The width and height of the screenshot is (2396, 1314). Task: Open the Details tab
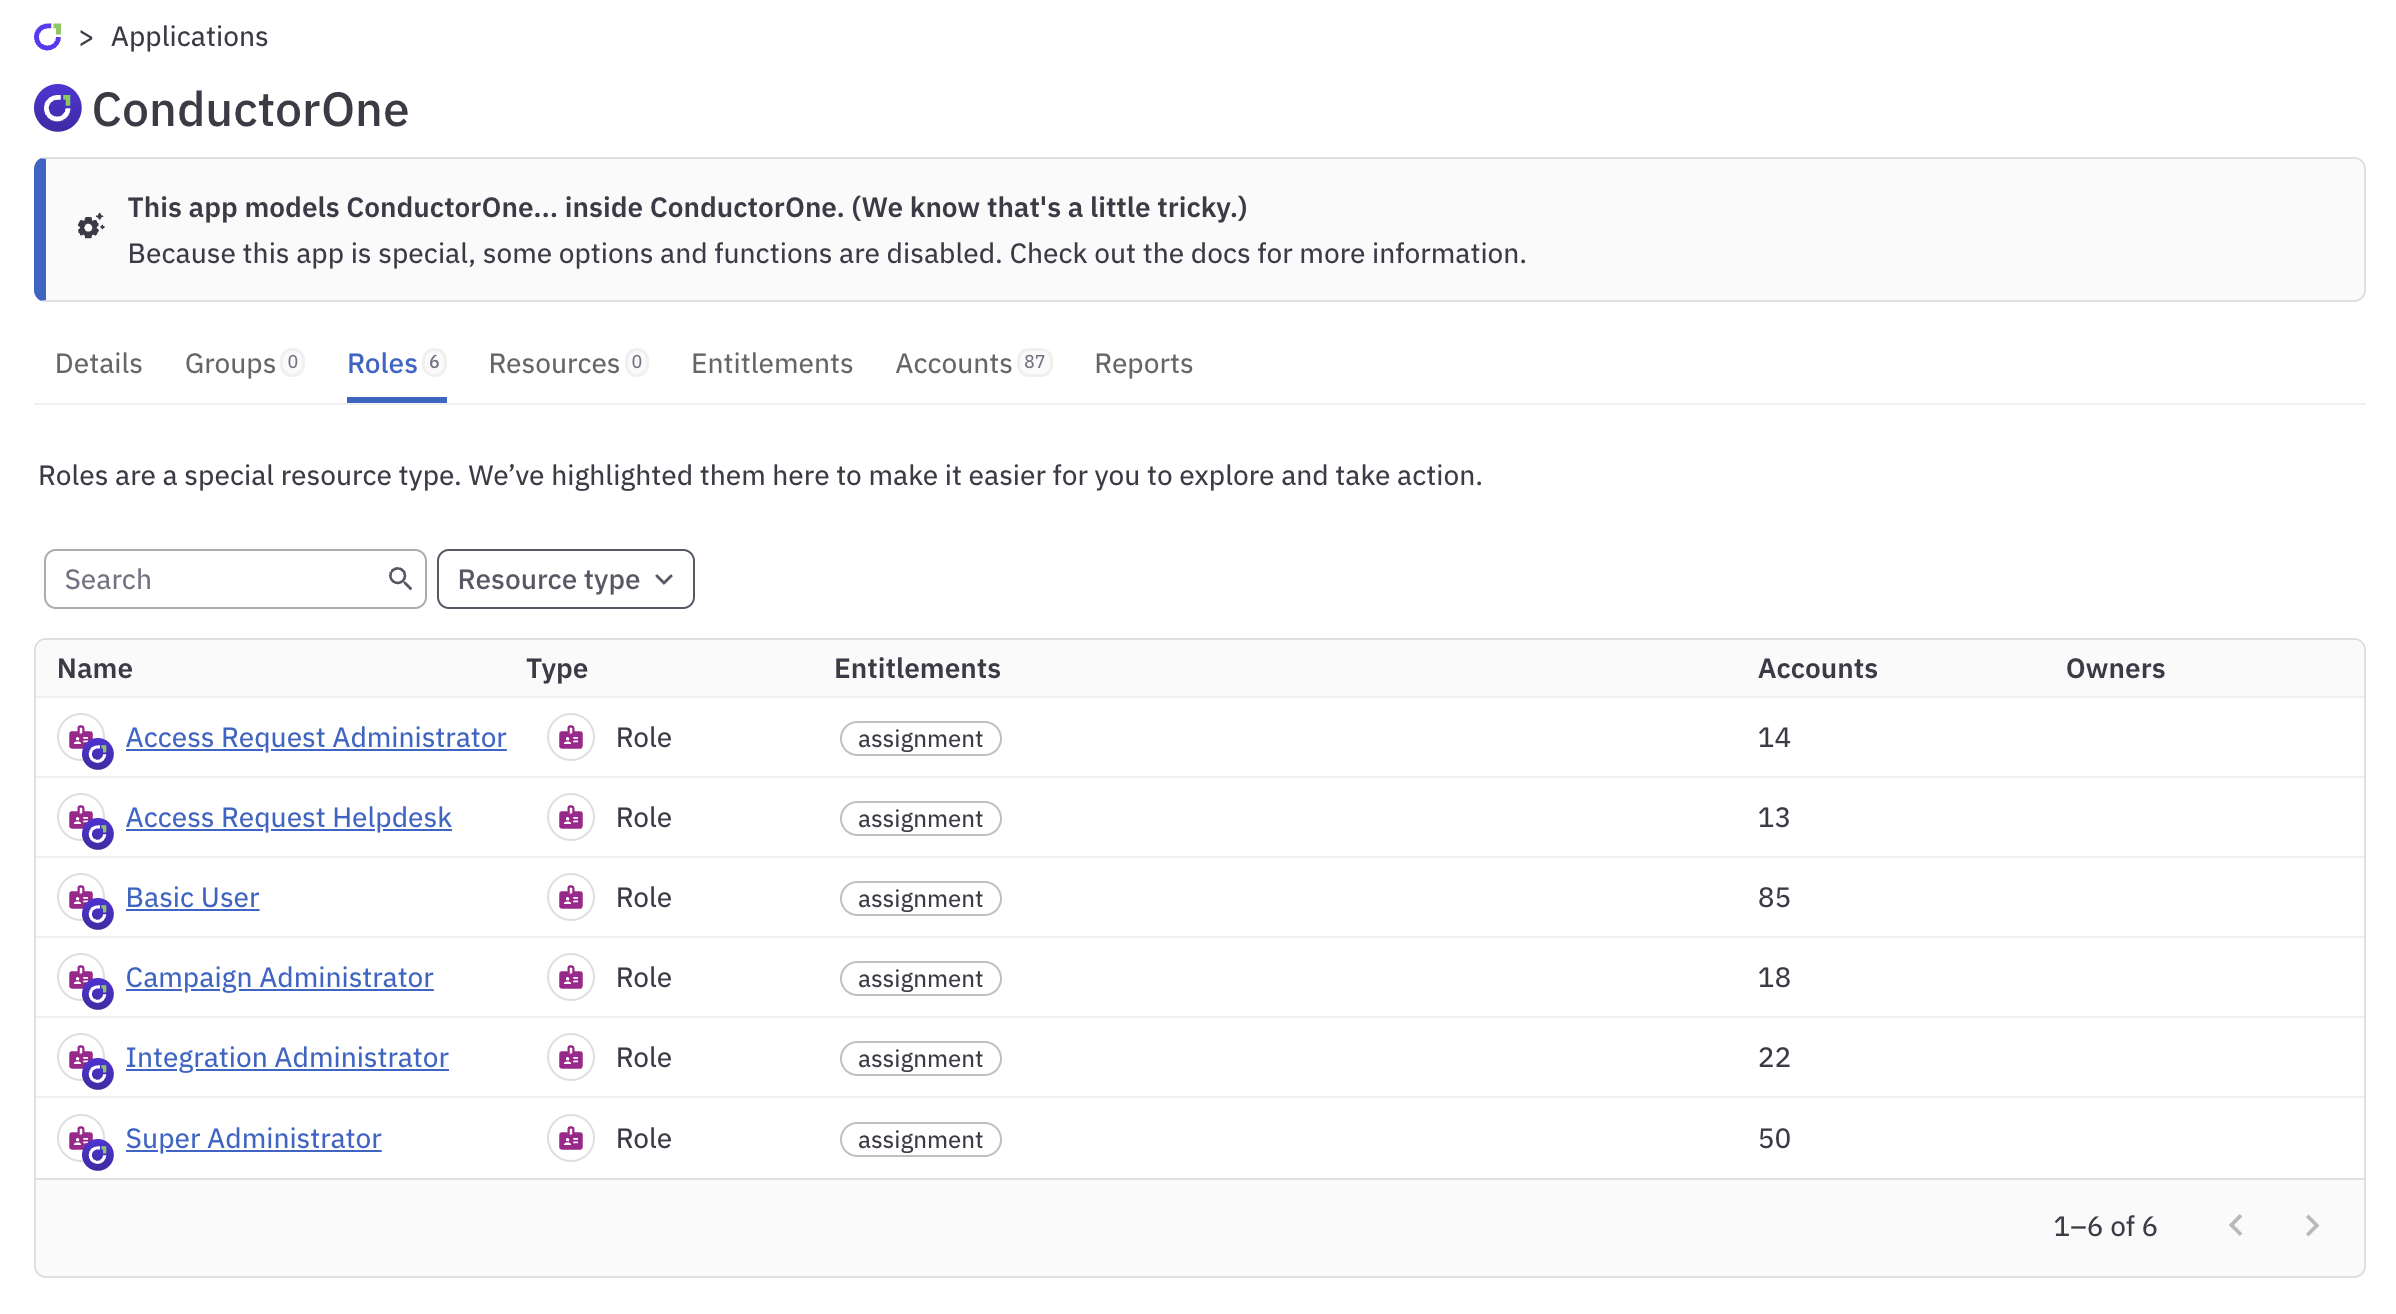click(98, 363)
